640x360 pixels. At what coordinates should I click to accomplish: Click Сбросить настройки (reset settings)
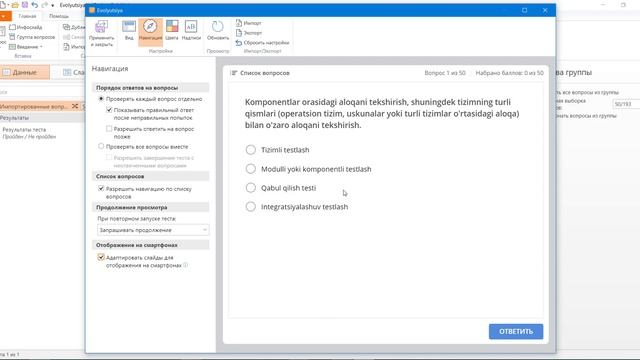coord(262,42)
